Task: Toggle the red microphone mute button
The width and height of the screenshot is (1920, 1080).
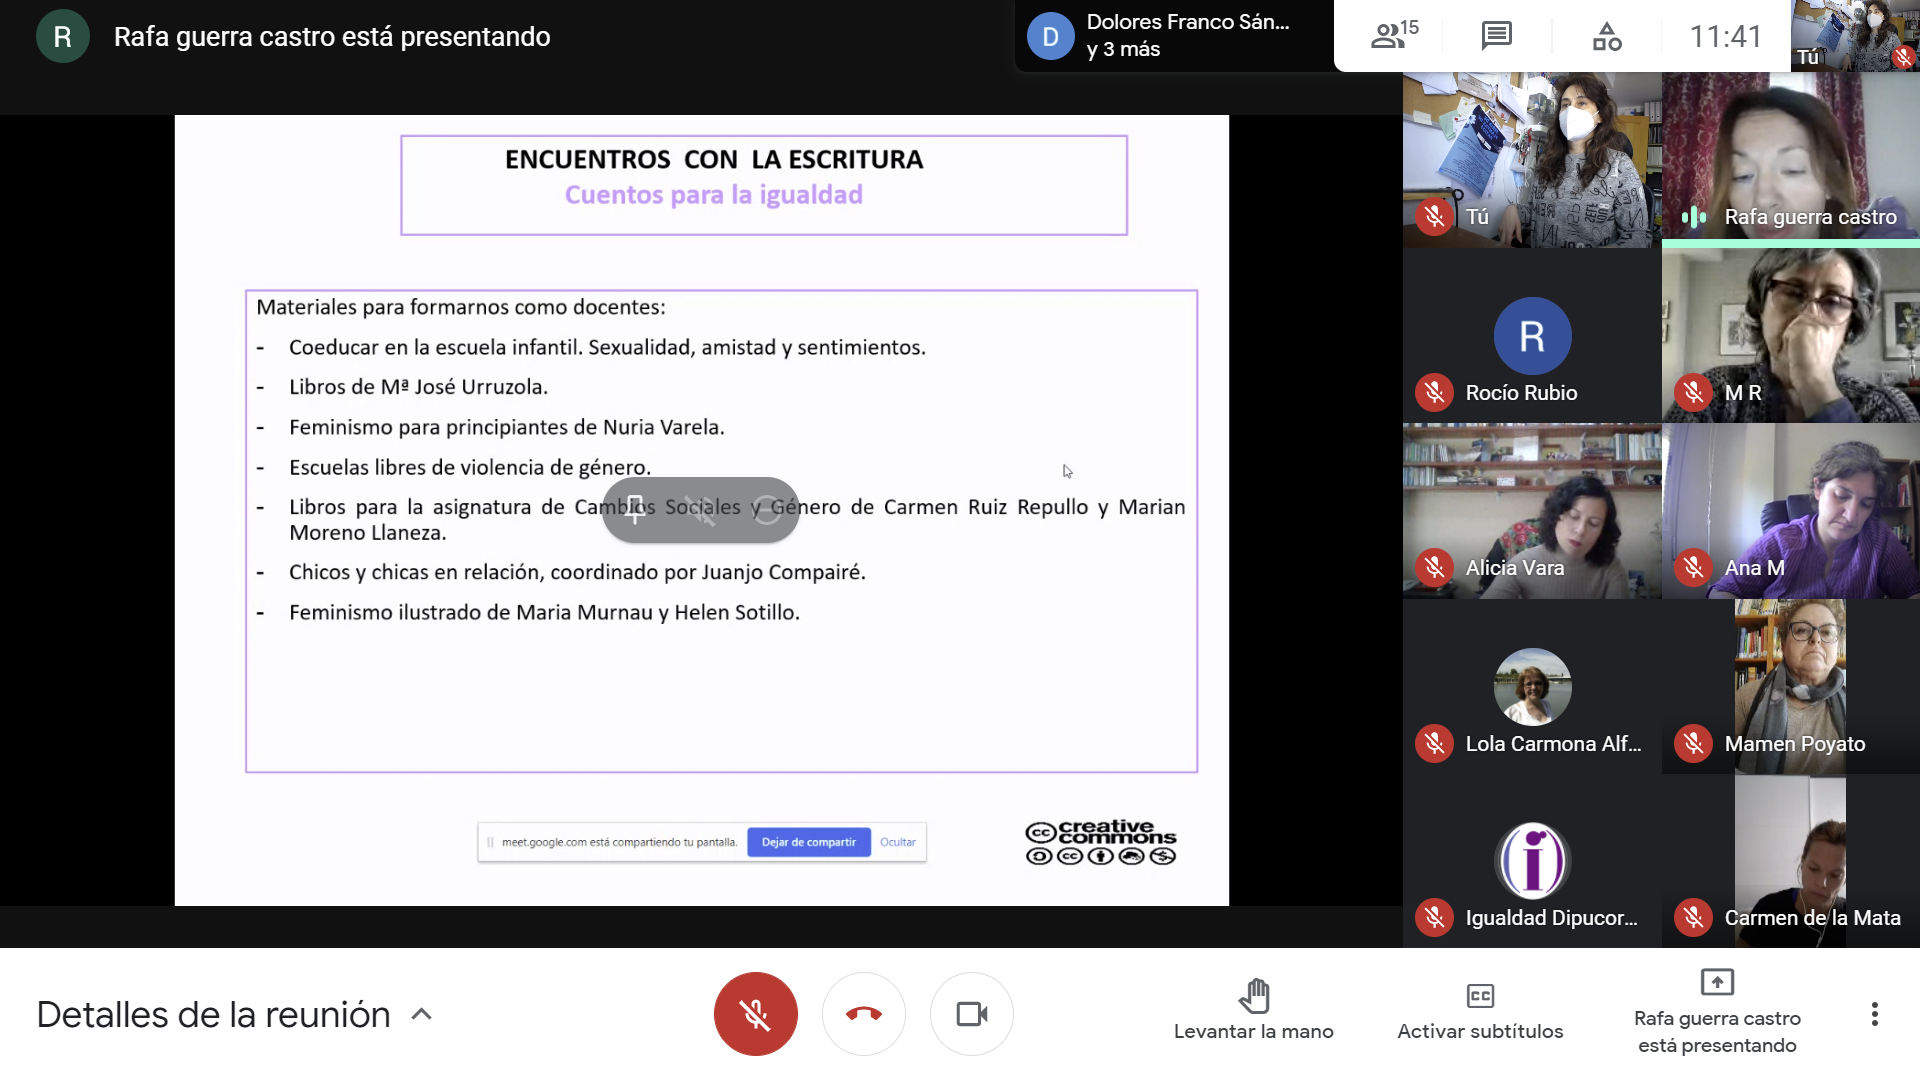Action: tap(755, 1014)
